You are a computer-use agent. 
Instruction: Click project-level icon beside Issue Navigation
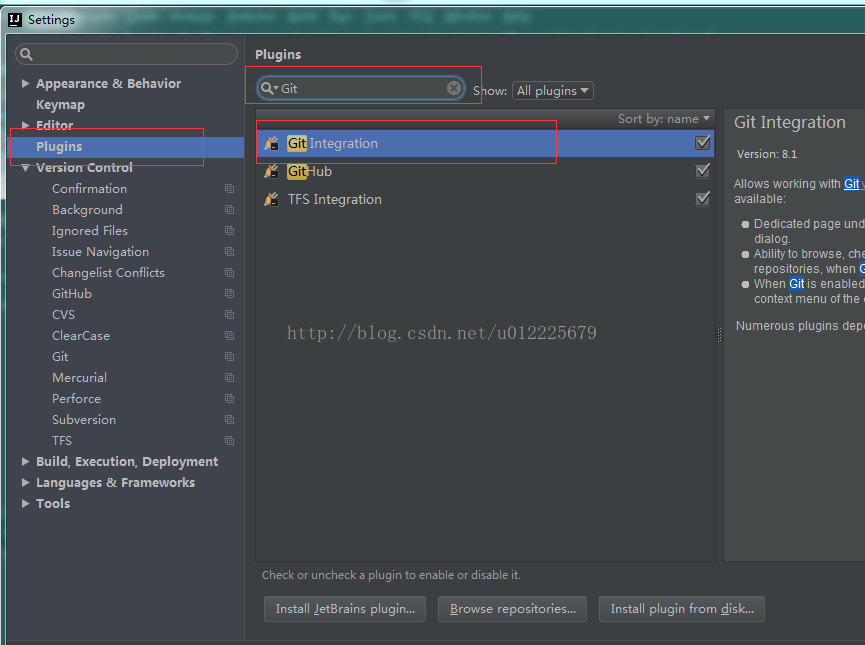click(x=229, y=252)
